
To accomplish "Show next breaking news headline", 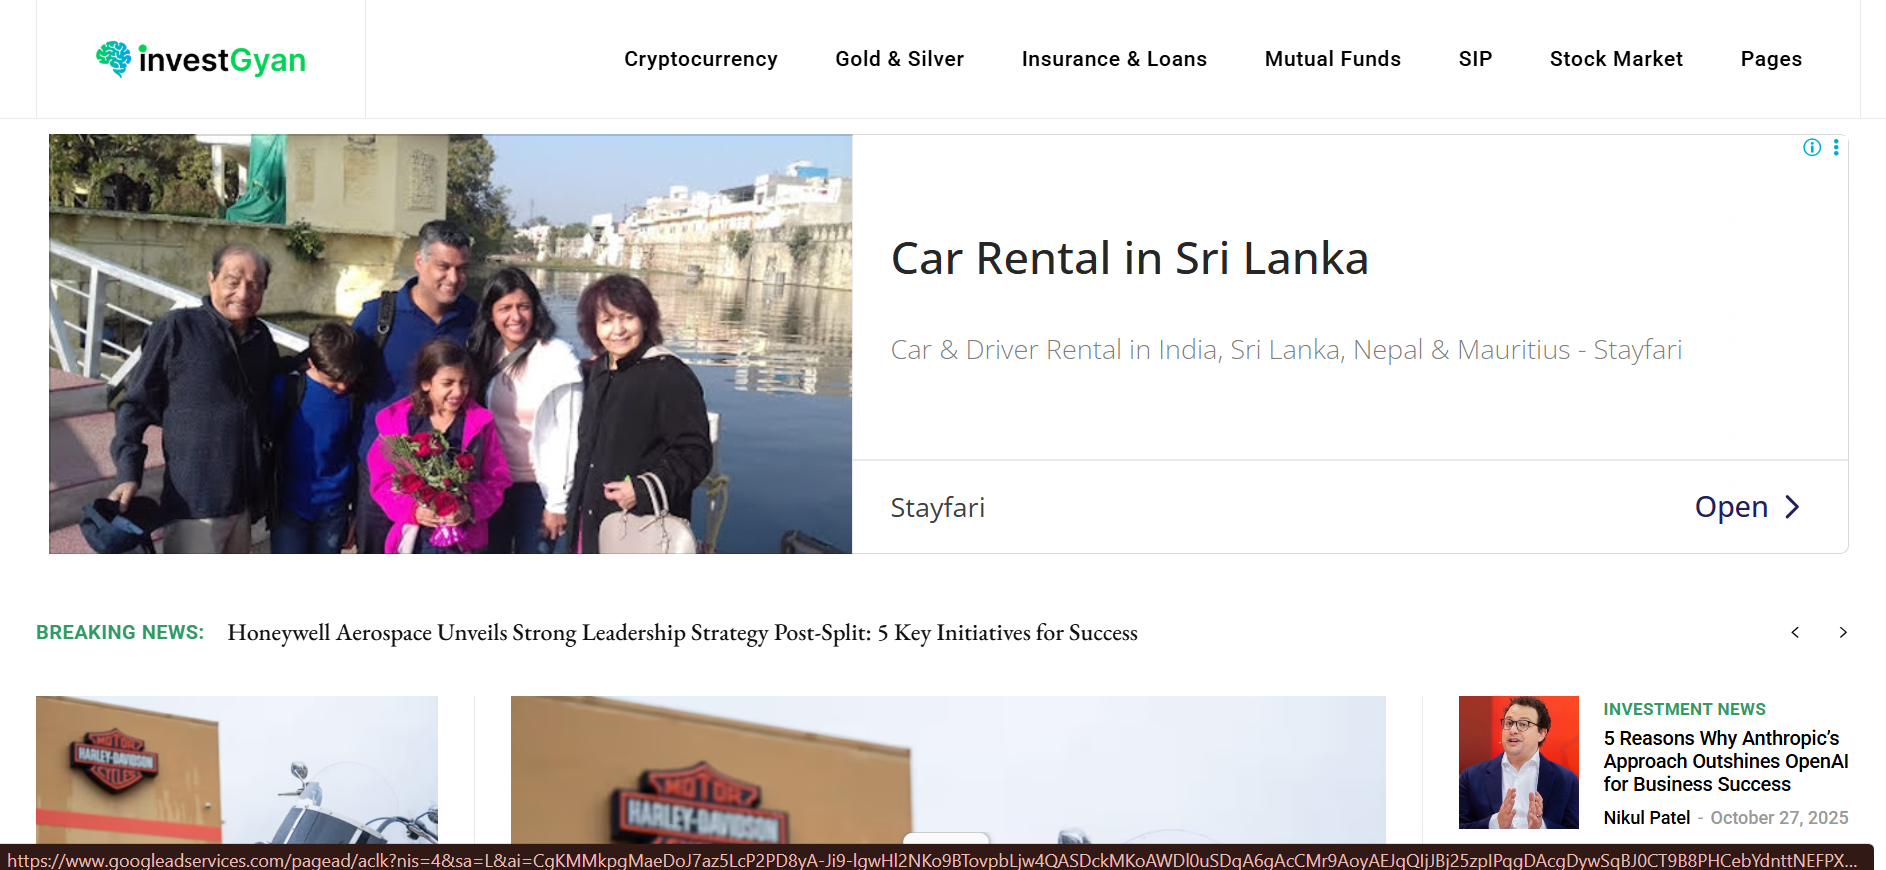I will (x=1843, y=632).
